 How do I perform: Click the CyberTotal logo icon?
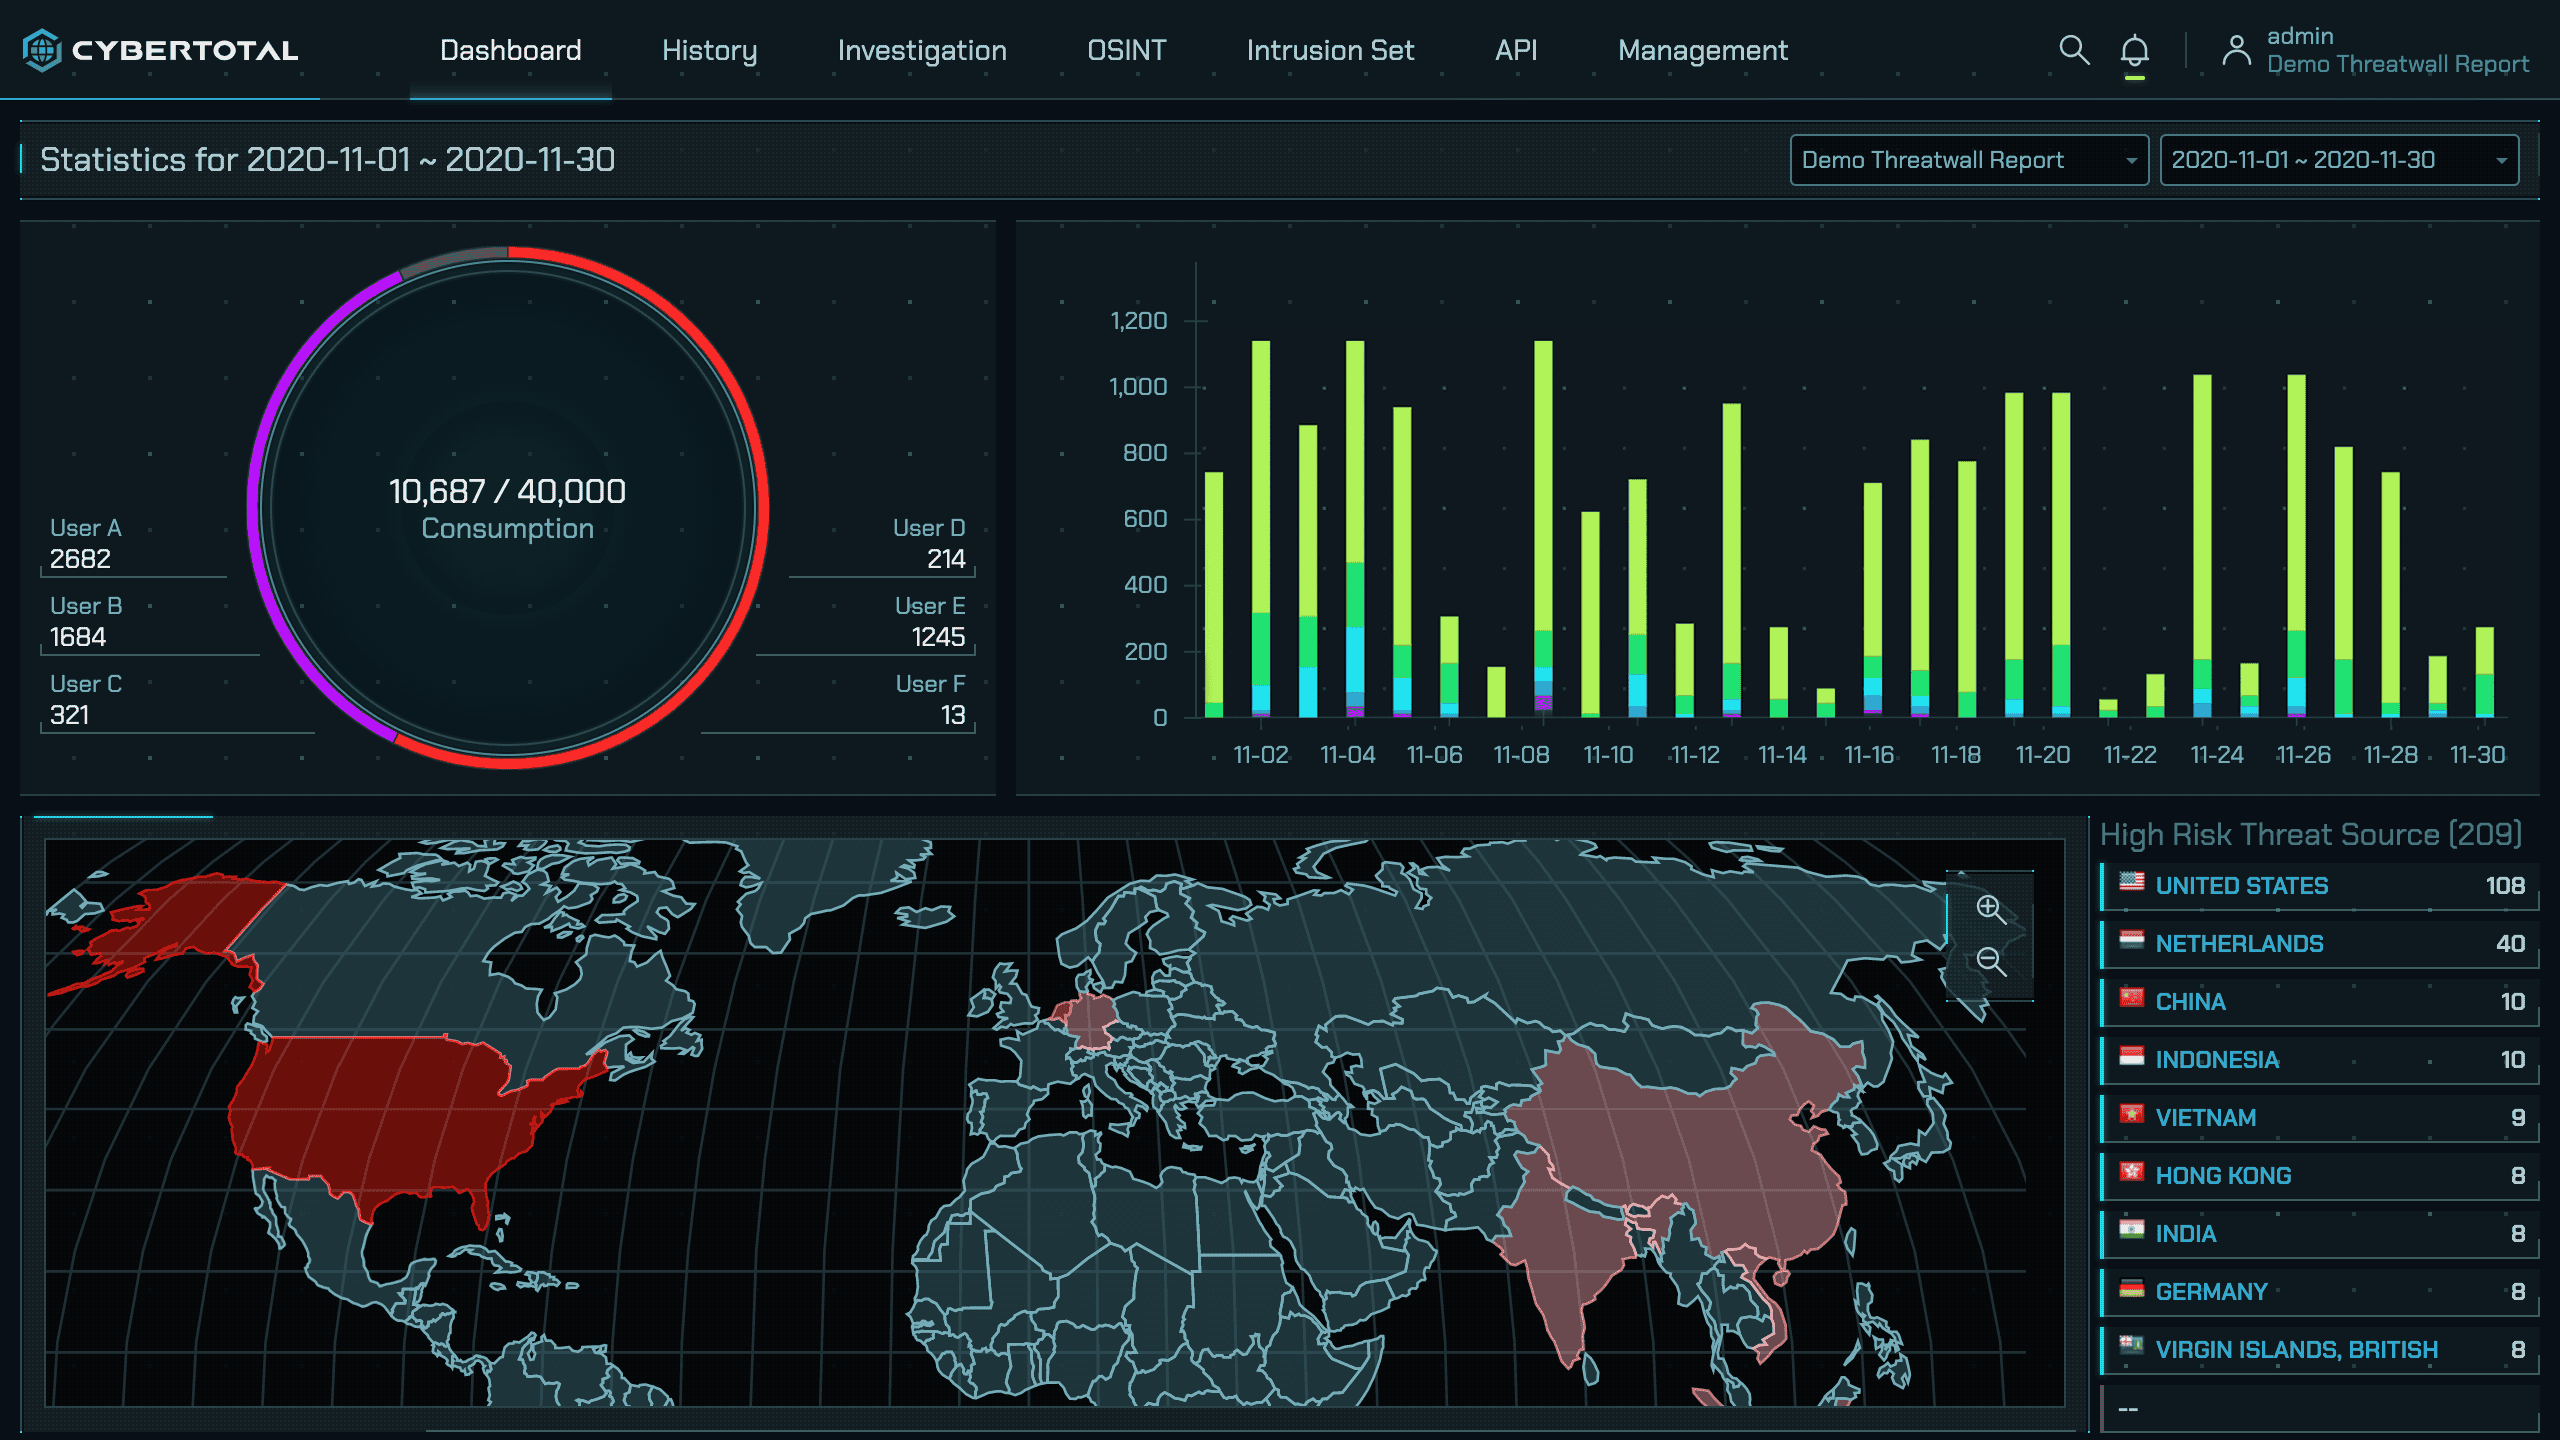(x=42, y=50)
